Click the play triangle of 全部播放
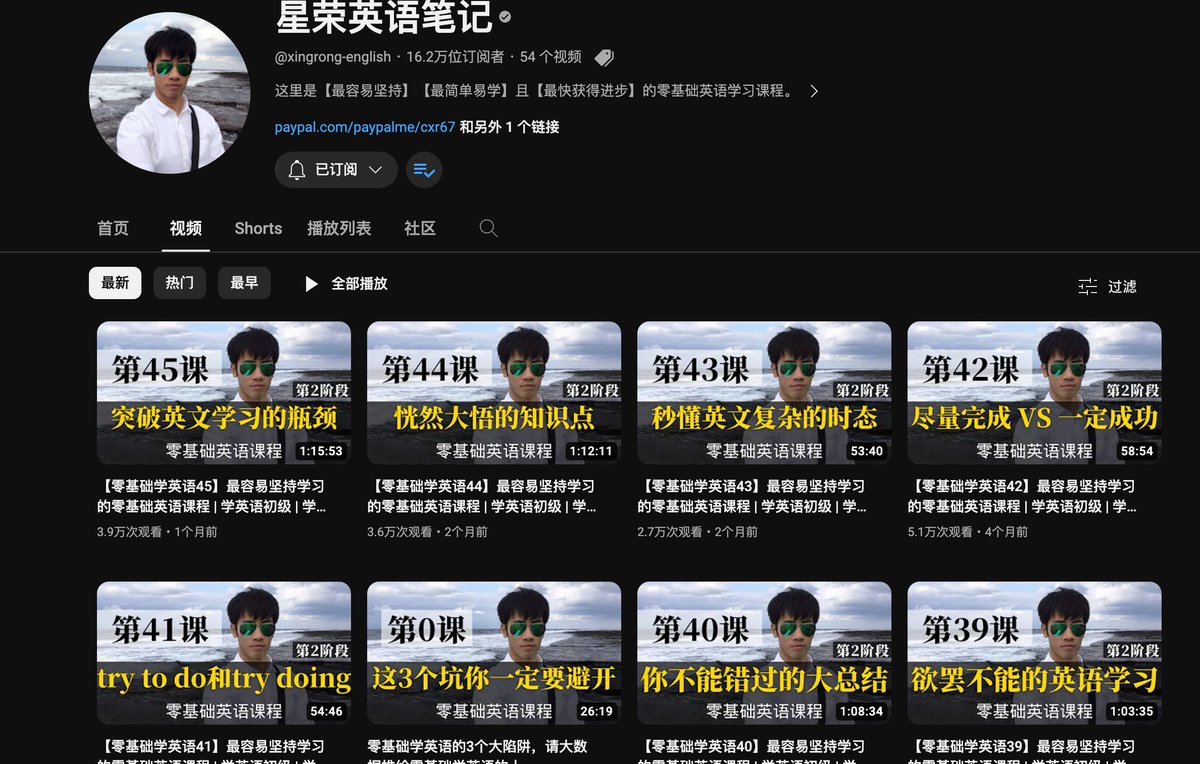This screenshot has width=1200, height=764. pyautogui.click(x=311, y=284)
